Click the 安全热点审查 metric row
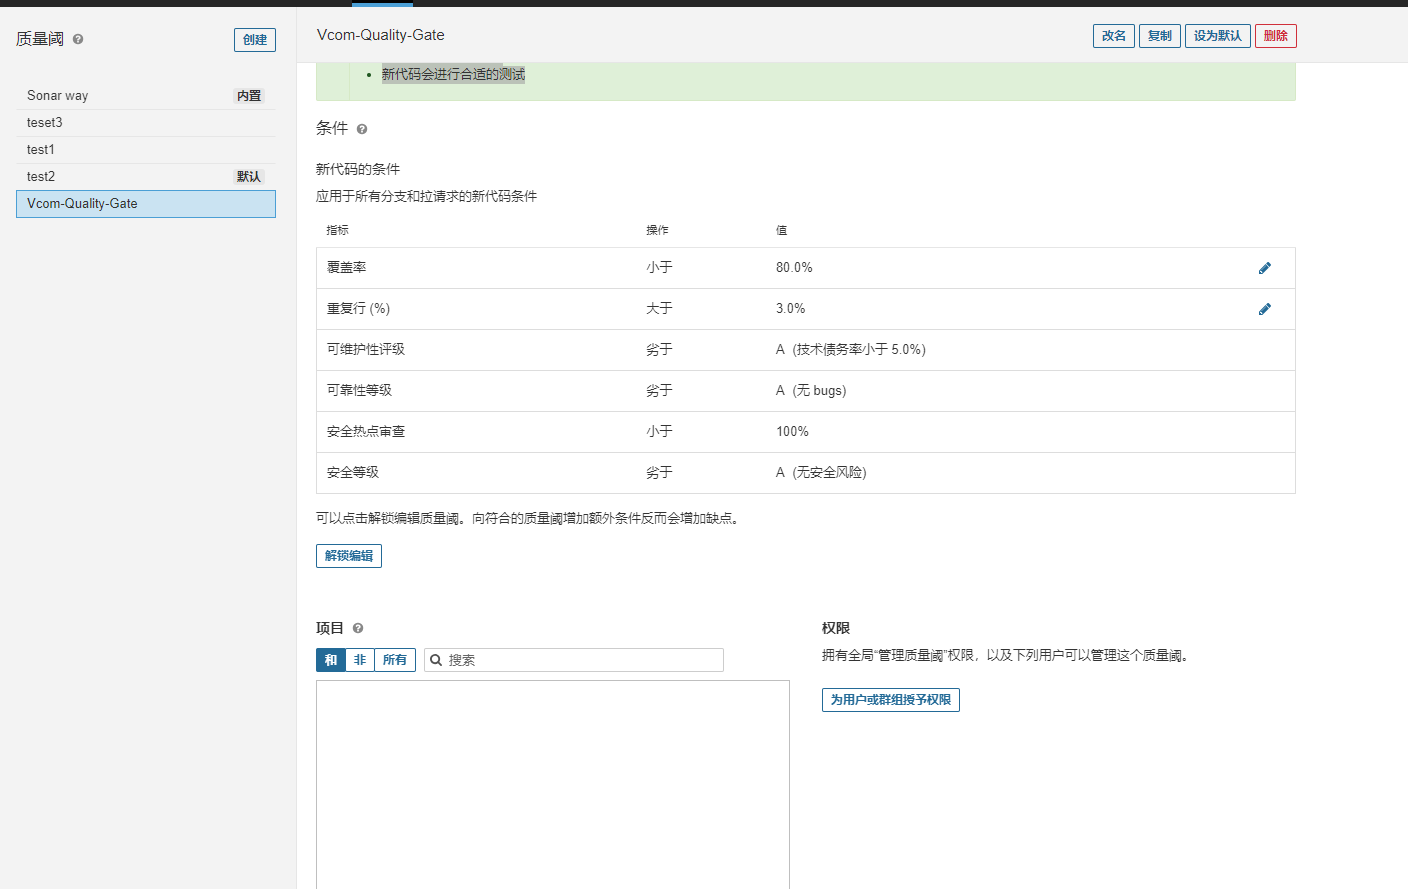 tap(806, 432)
